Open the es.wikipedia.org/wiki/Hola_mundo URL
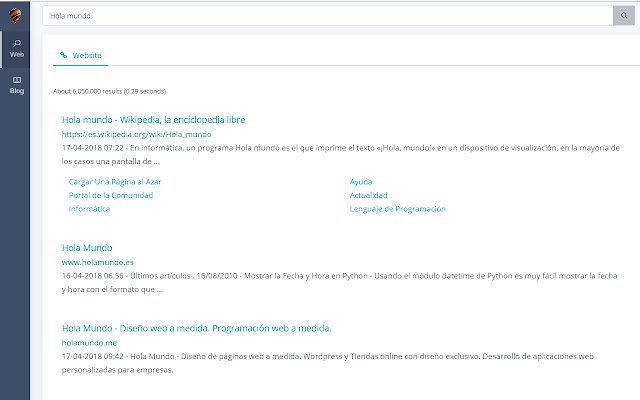Screen dimensions: 640x400 136,134
